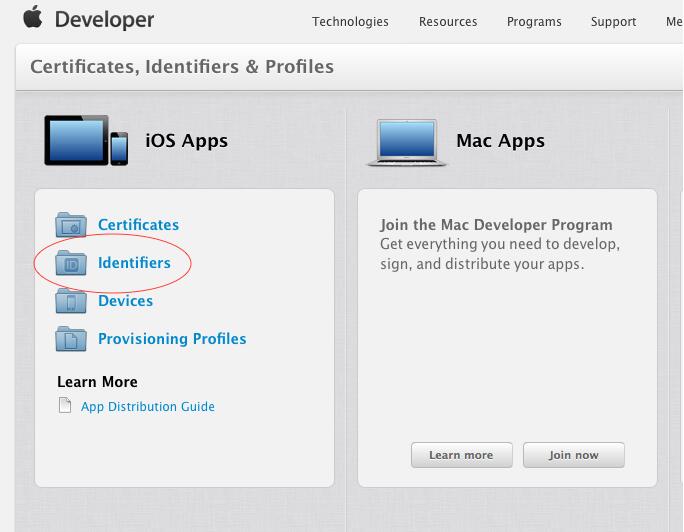The height and width of the screenshot is (532, 684).
Task: Click the Apple logo icon
Action: pos(33,17)
